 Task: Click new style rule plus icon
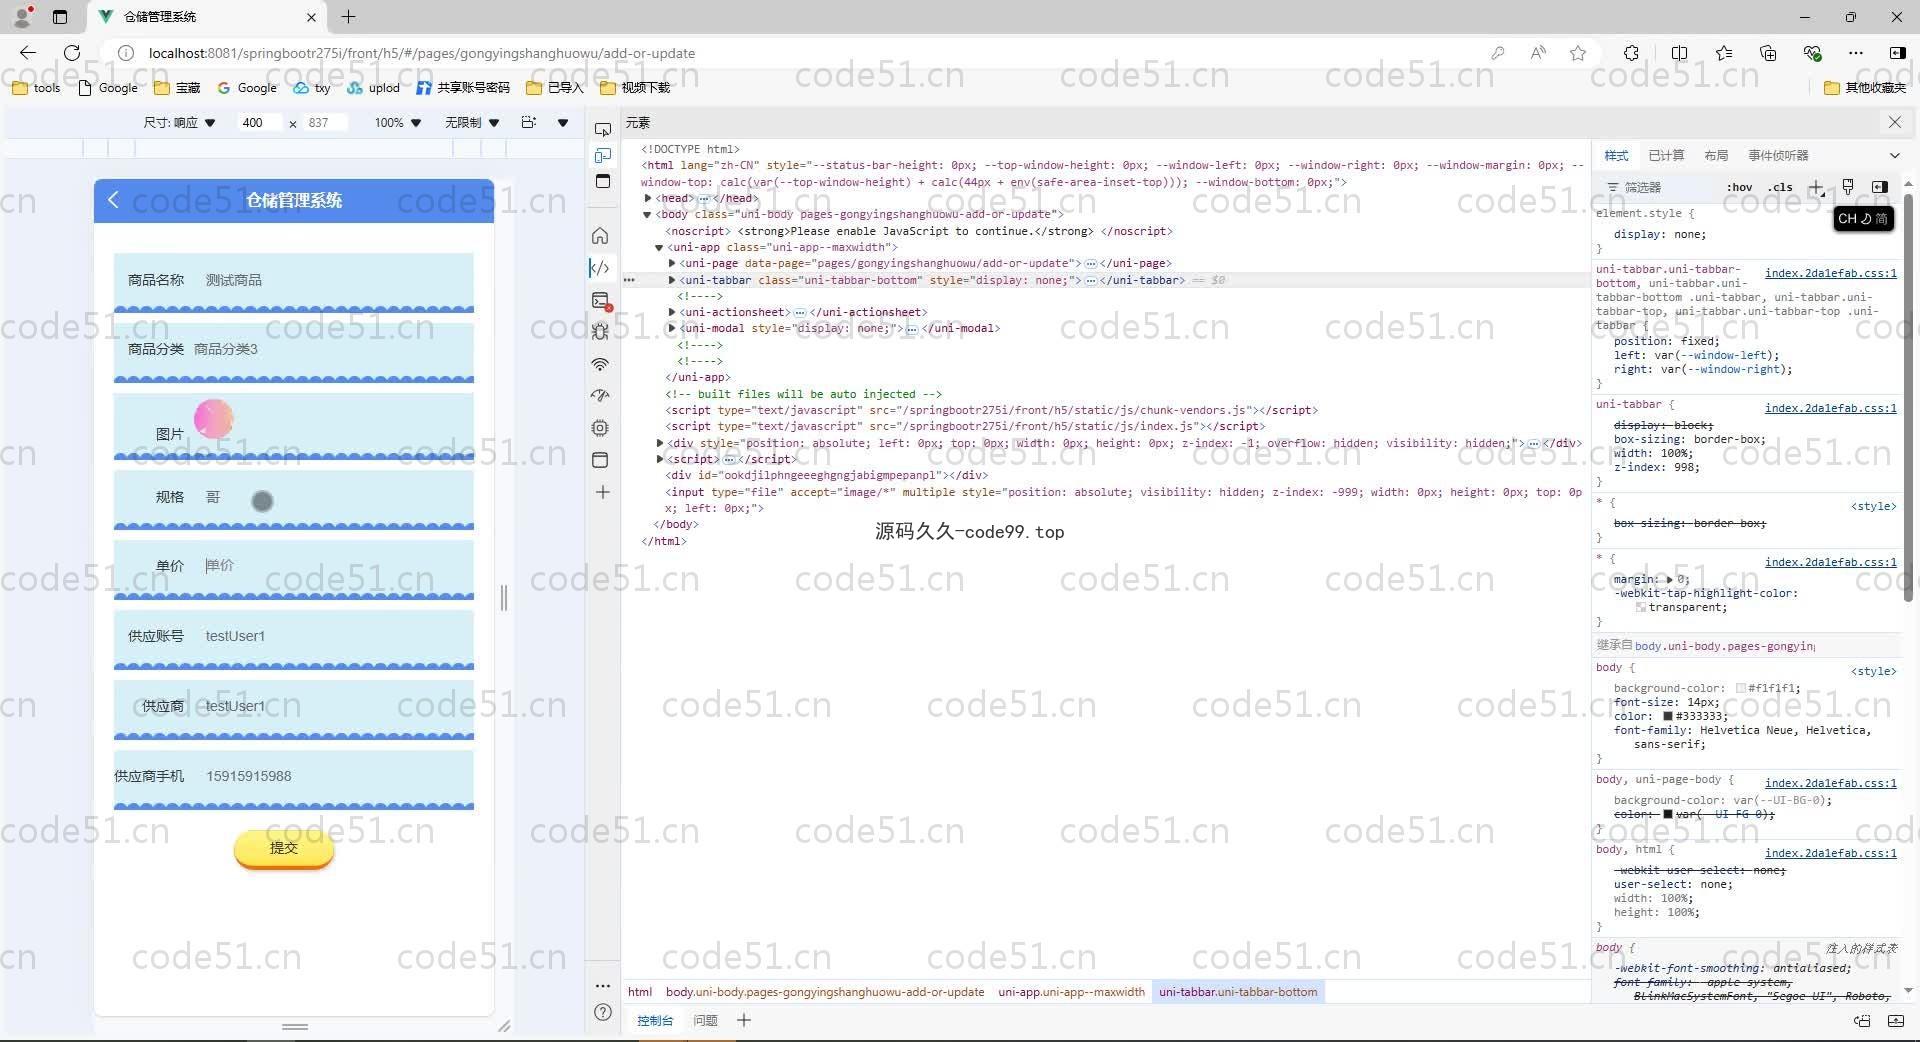point(1816,188)
